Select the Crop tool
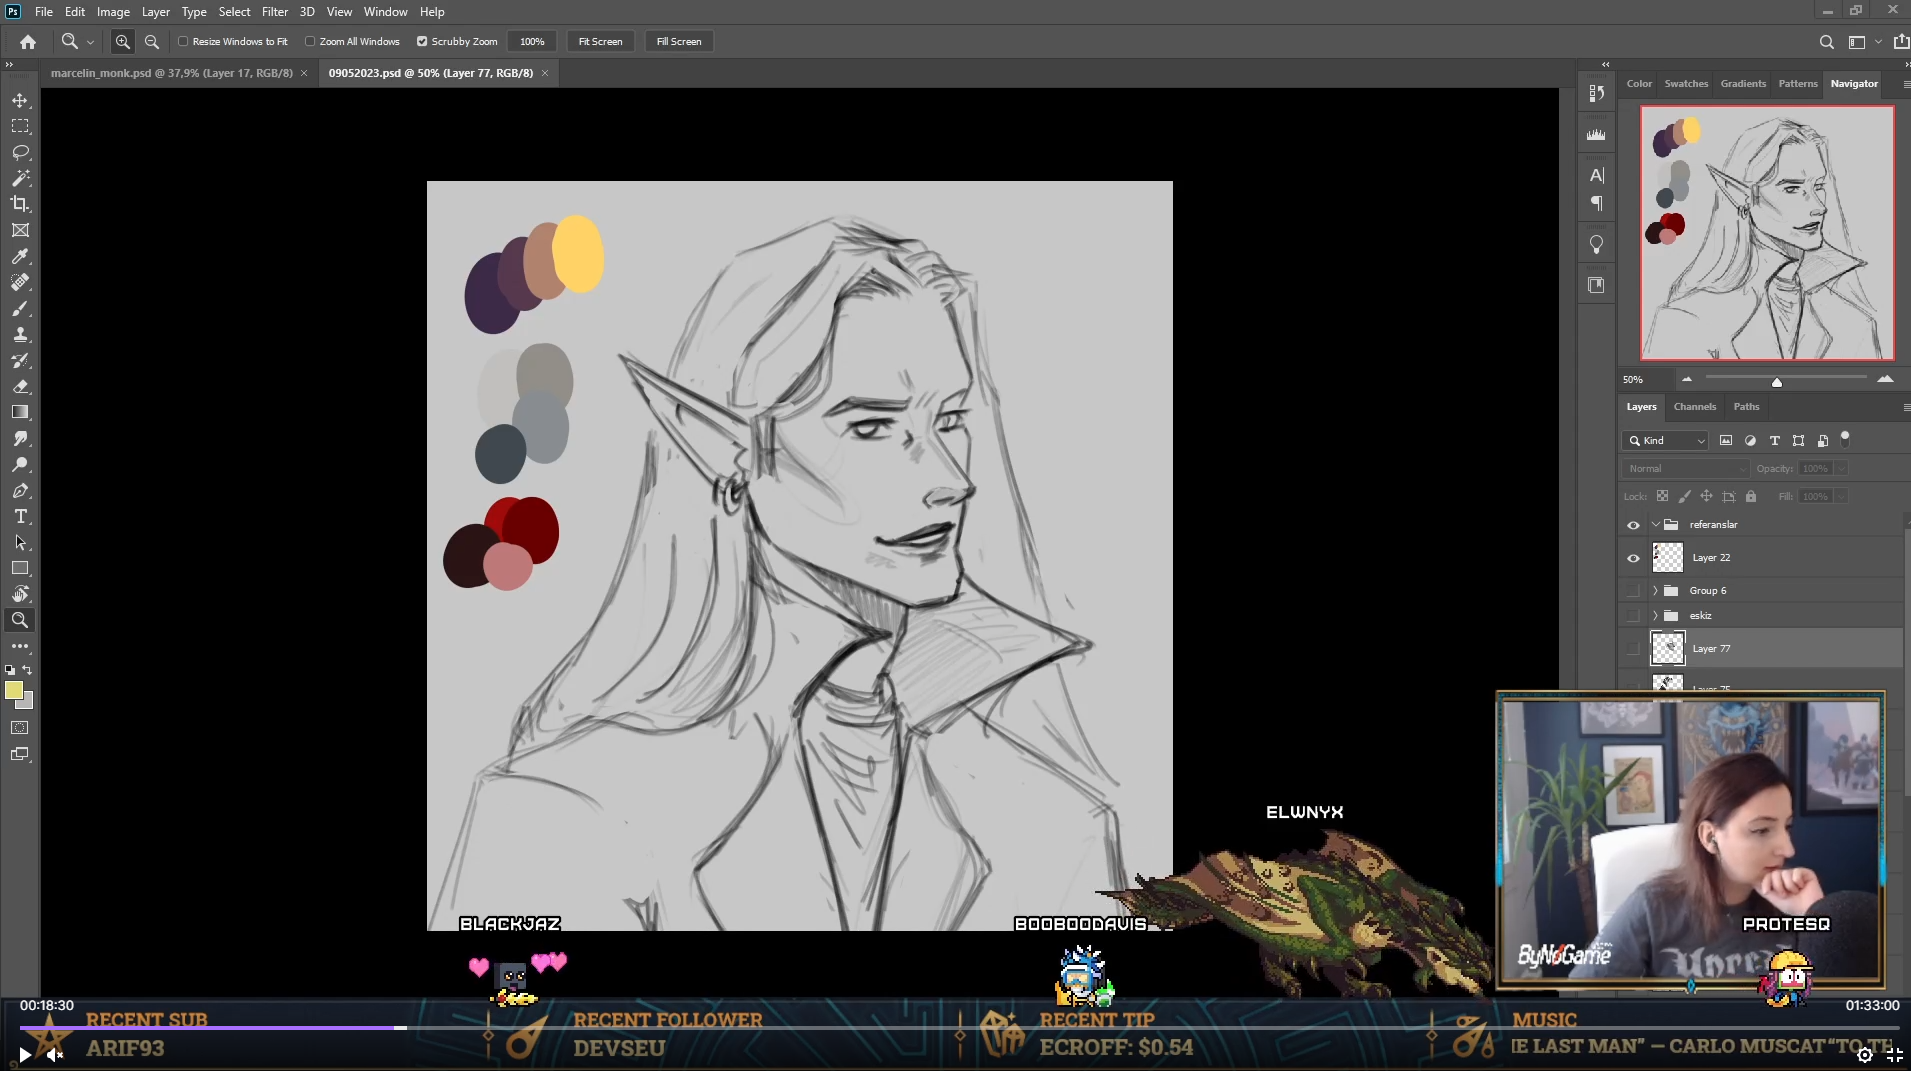Viewport: 1911px width, 1071px height. pos(20,204)
